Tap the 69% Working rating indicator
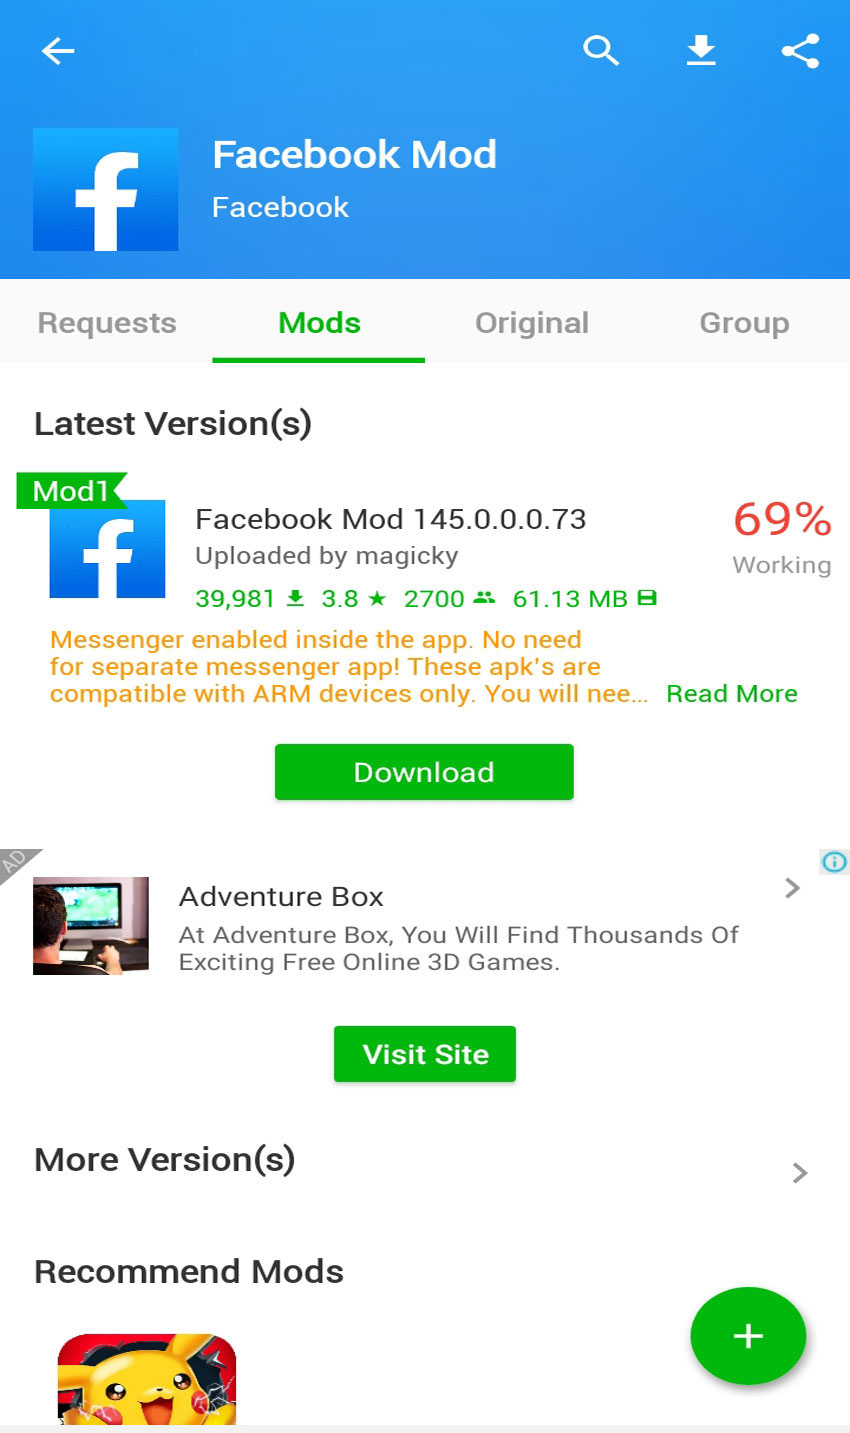Screen dimensions: 850x1433 coord(782,538)
